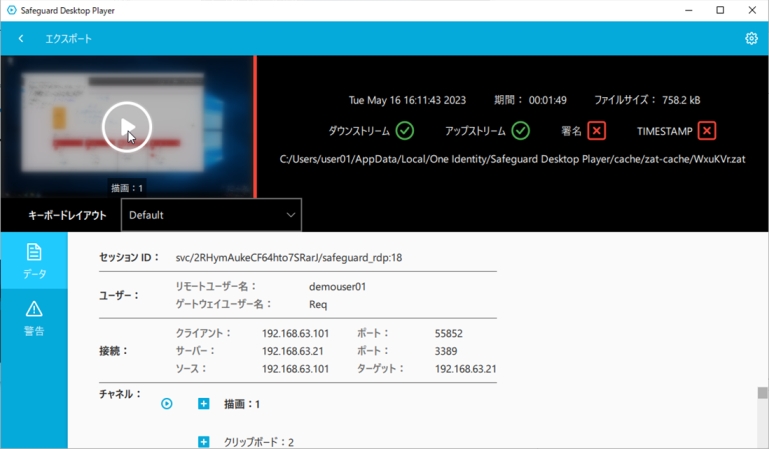Switch to the データ tab
This screenshot has width=769, height=449.
pos(34,260)
